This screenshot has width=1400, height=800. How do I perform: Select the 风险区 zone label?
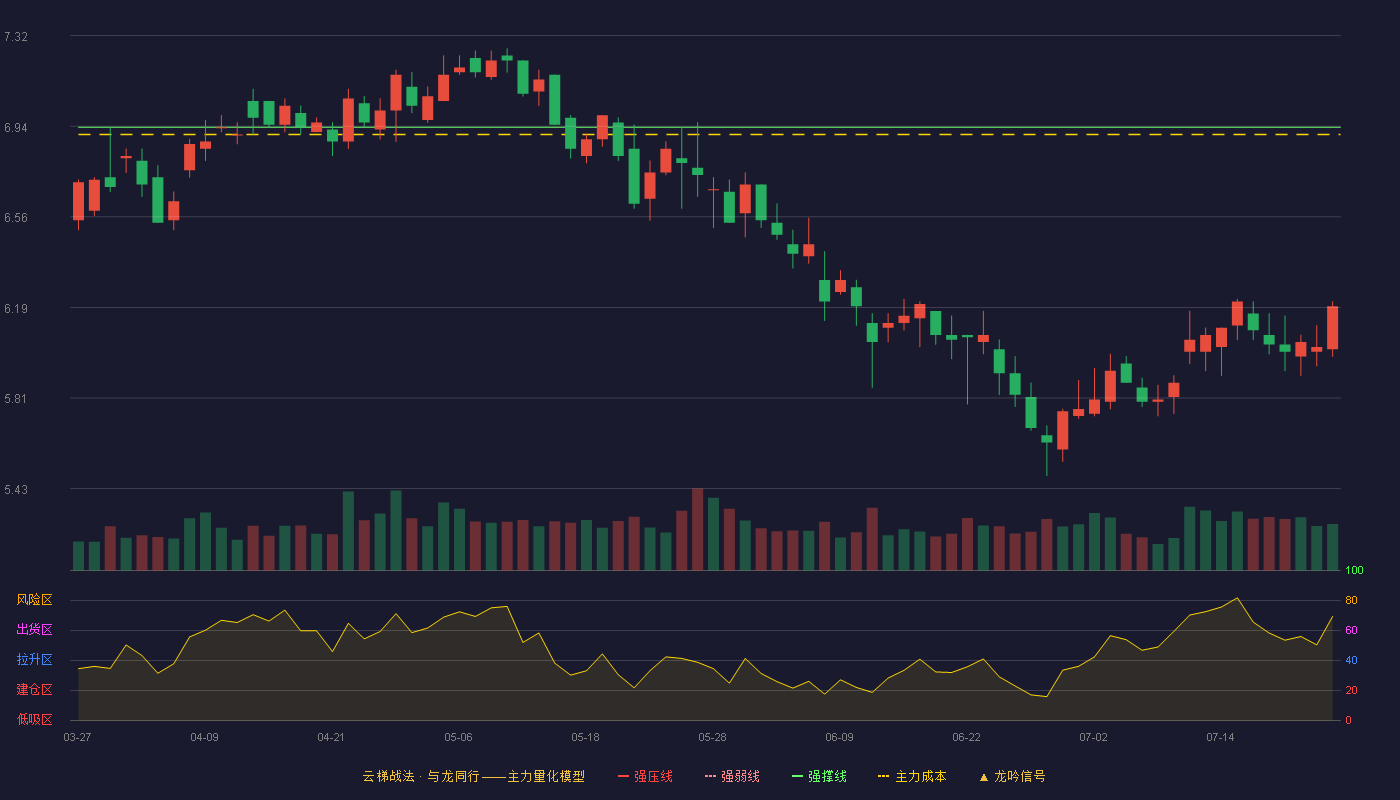(x=34, y=600)
